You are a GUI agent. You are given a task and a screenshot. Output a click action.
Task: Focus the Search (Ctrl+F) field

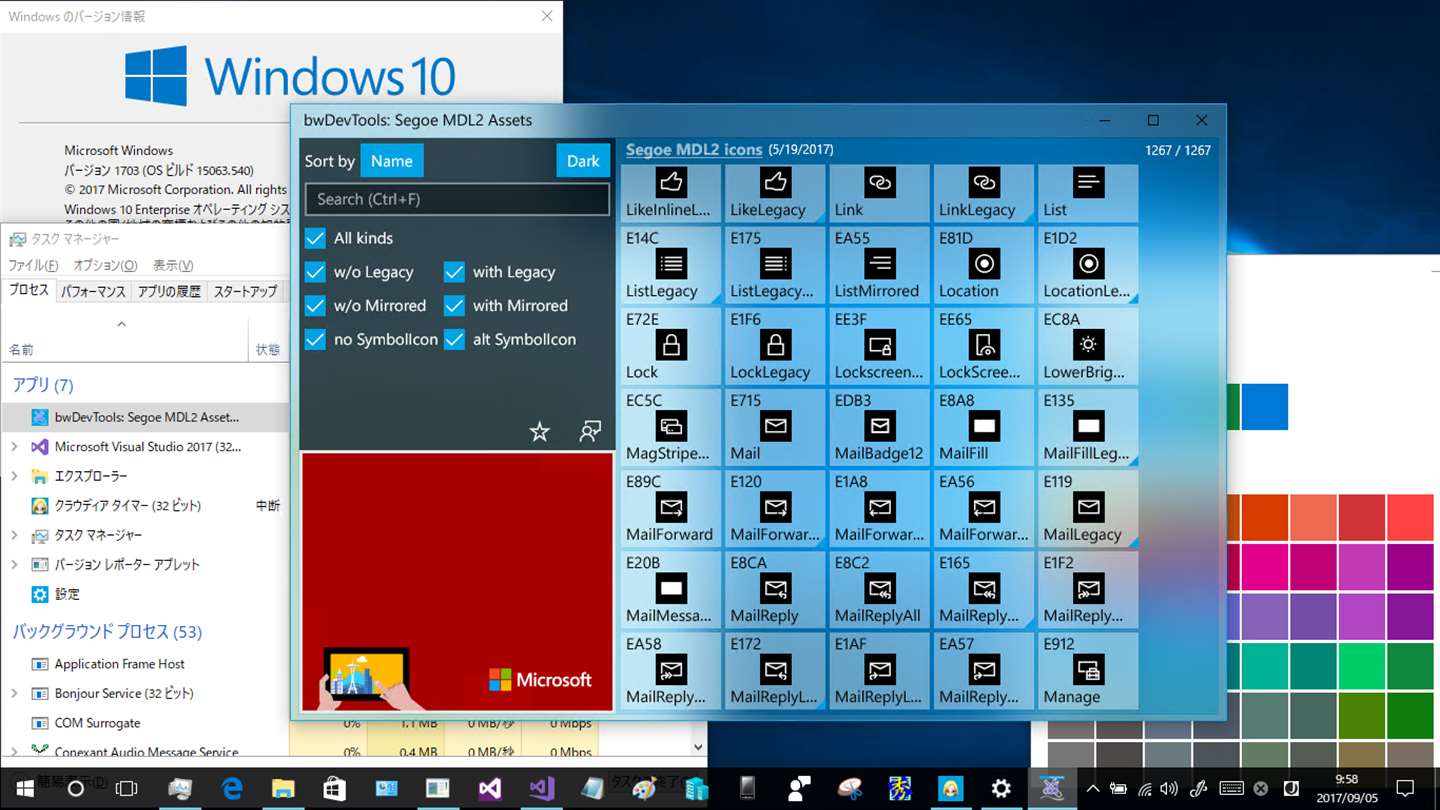457,199
